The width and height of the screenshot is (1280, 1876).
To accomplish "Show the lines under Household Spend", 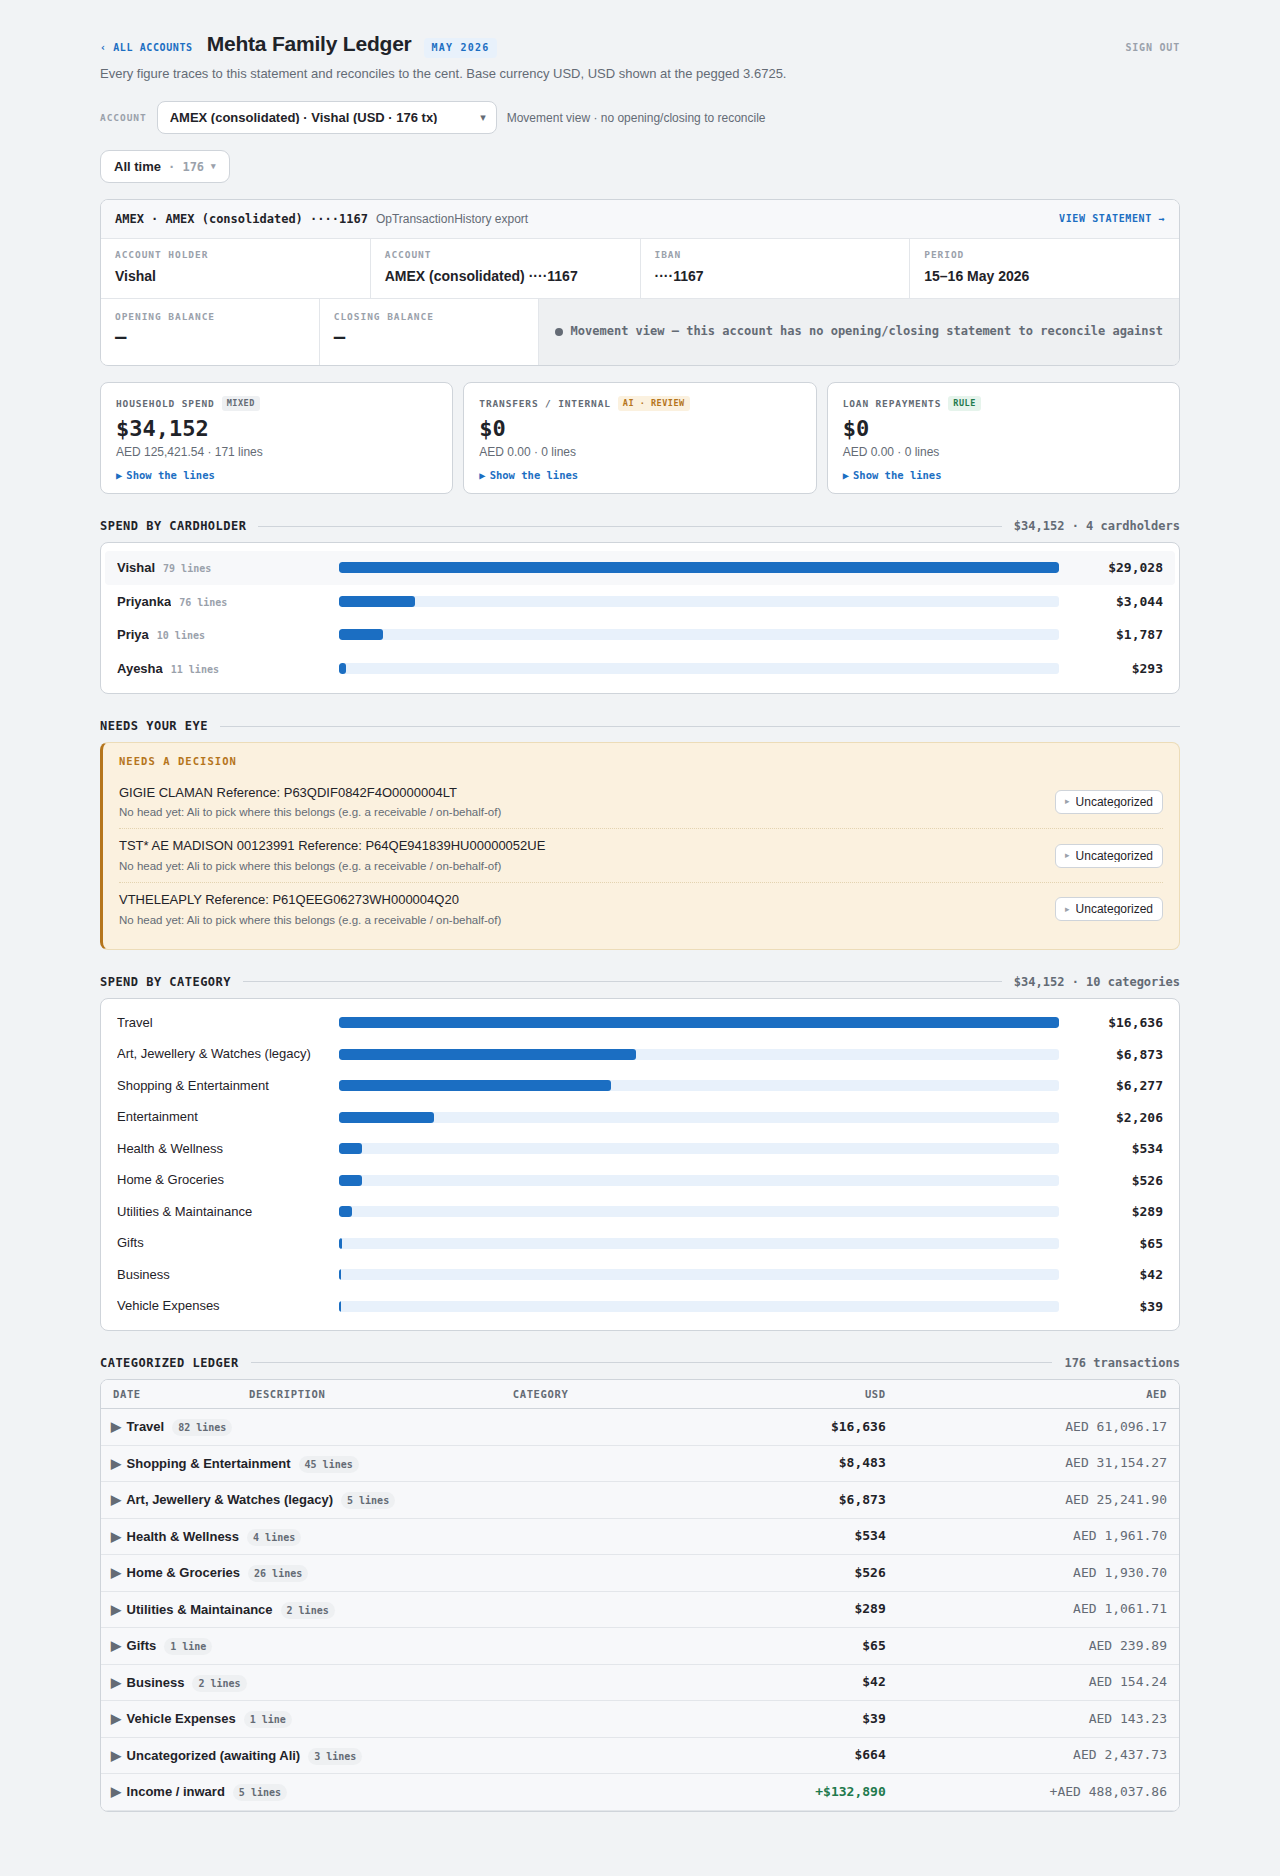I will coord(166,476).
